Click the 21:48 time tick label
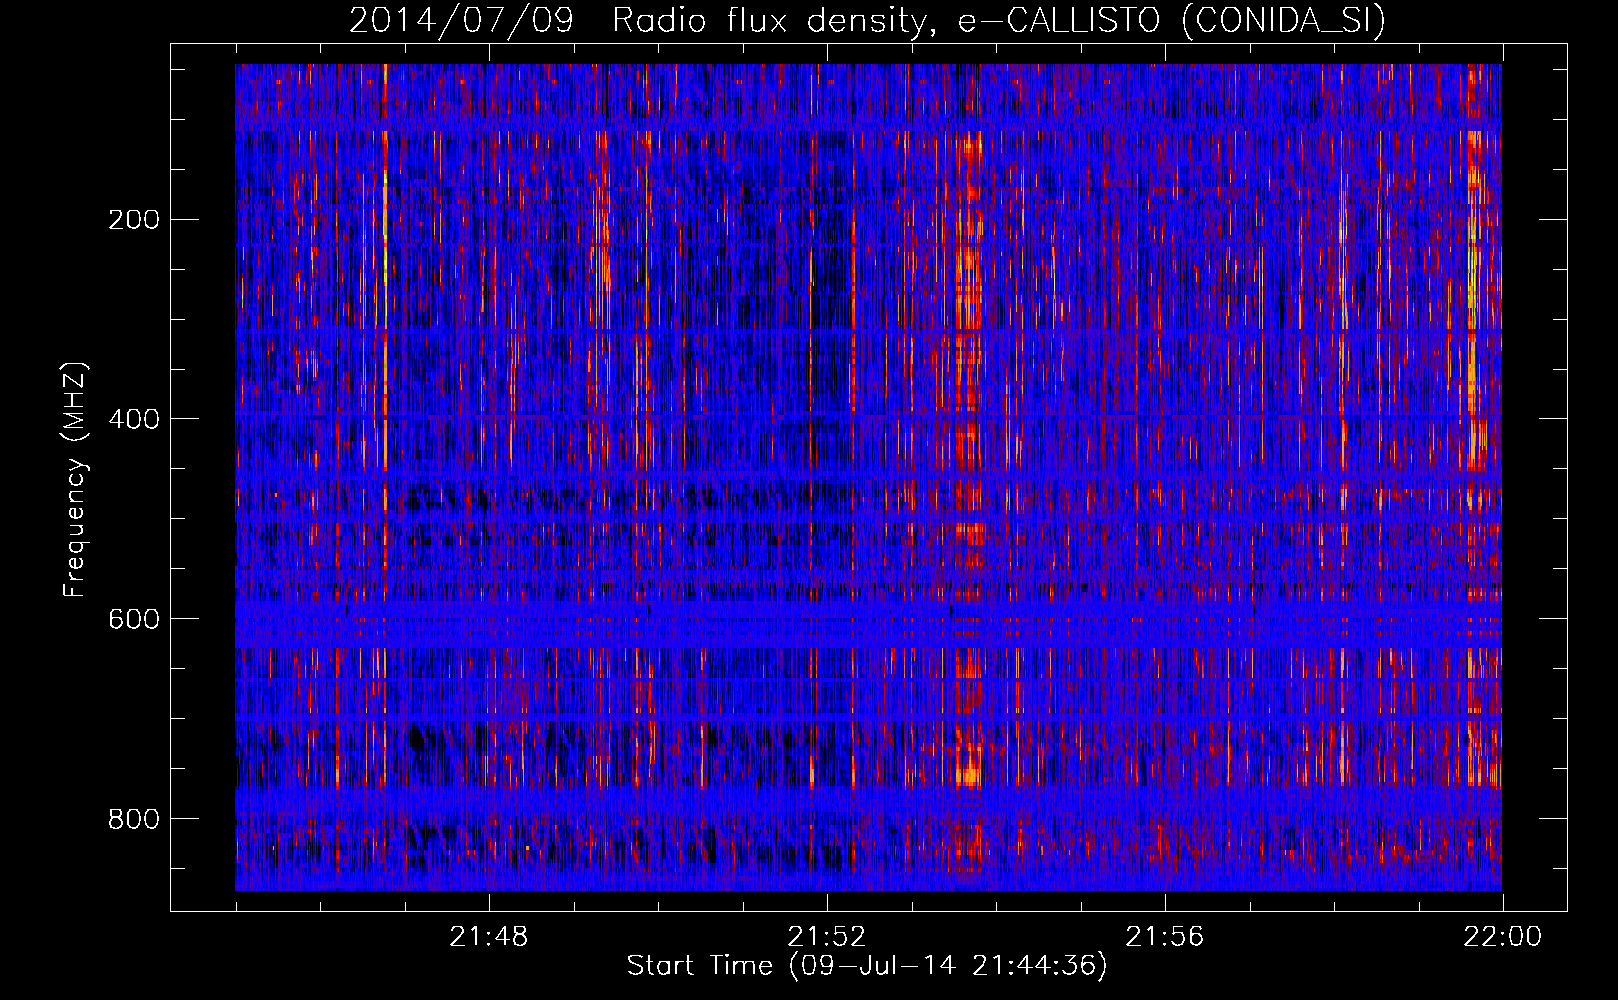This screenshot has height=1000, width=1618. [x=489, y=937]
